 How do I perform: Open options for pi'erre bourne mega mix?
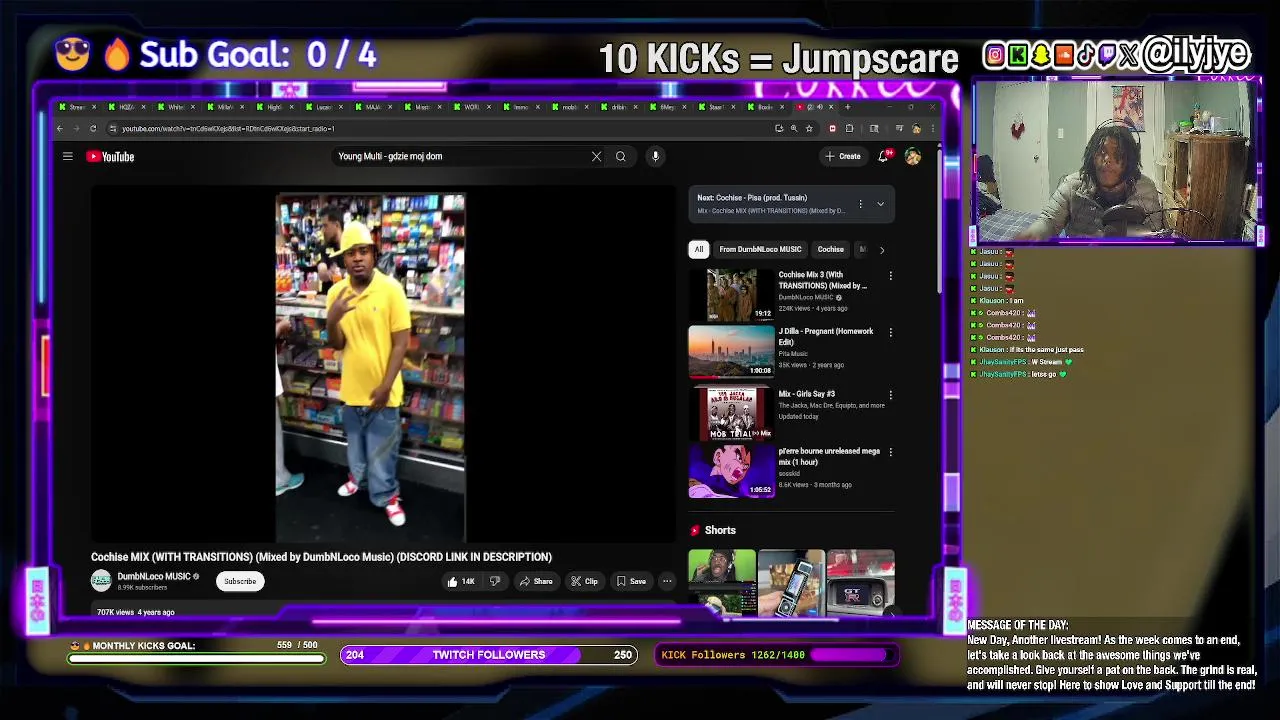(x=890, y=452)
